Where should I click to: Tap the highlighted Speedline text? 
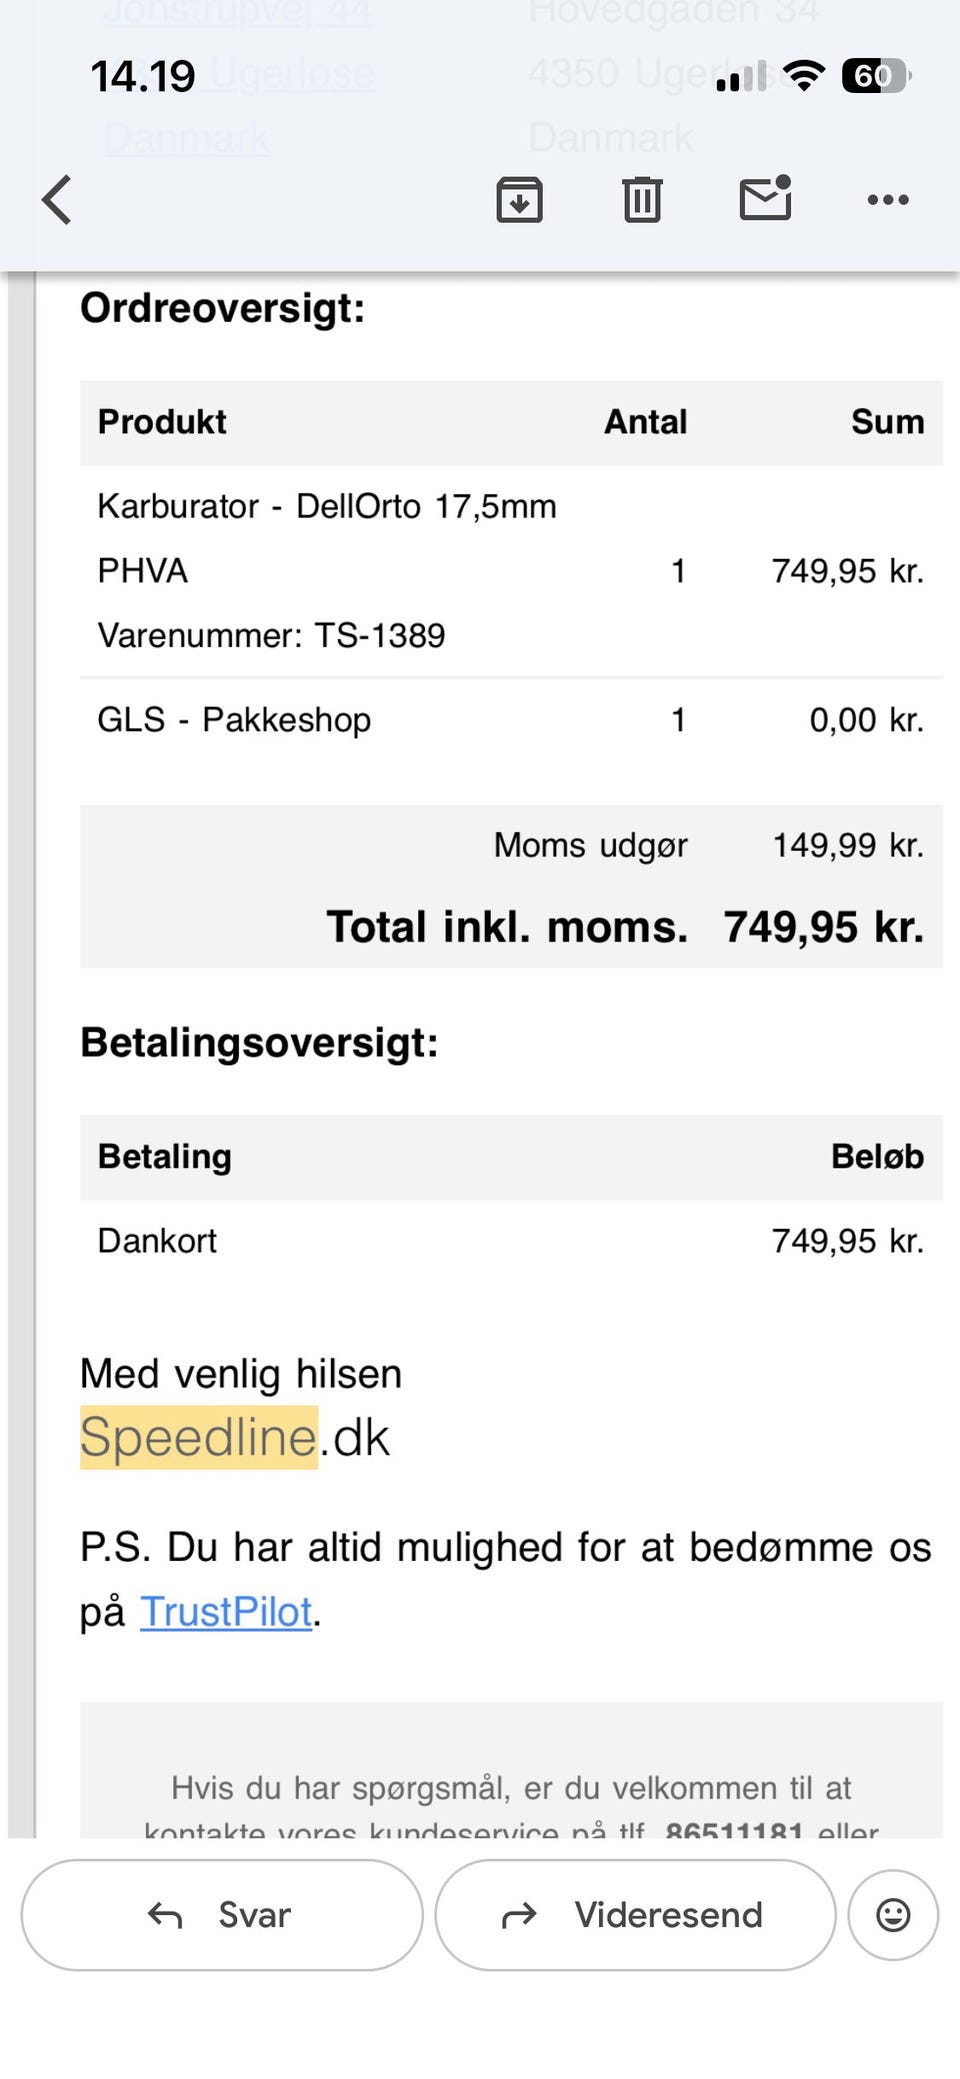[x=199, y=1437]
